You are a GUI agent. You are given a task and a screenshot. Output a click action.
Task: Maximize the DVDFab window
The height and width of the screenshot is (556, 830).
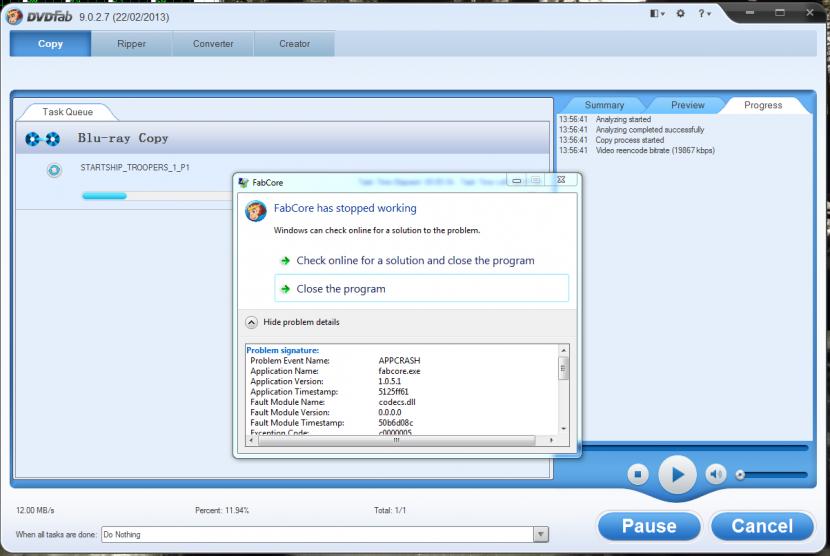(780, 13)
